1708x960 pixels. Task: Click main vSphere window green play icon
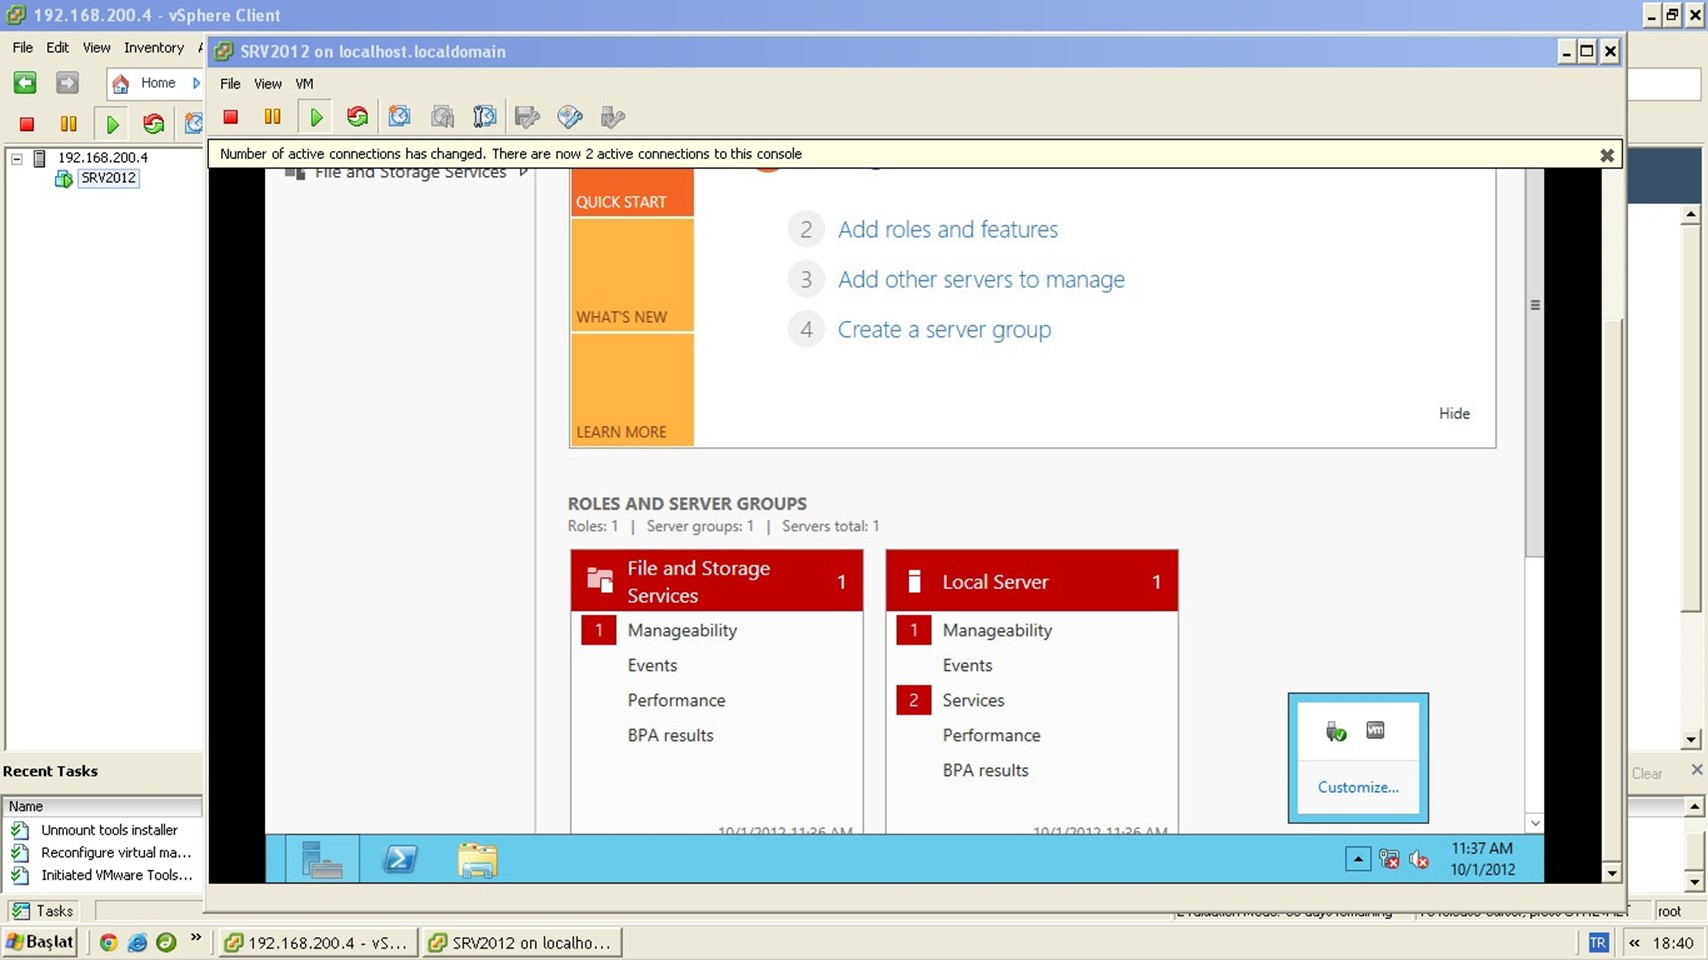(112, 124)
